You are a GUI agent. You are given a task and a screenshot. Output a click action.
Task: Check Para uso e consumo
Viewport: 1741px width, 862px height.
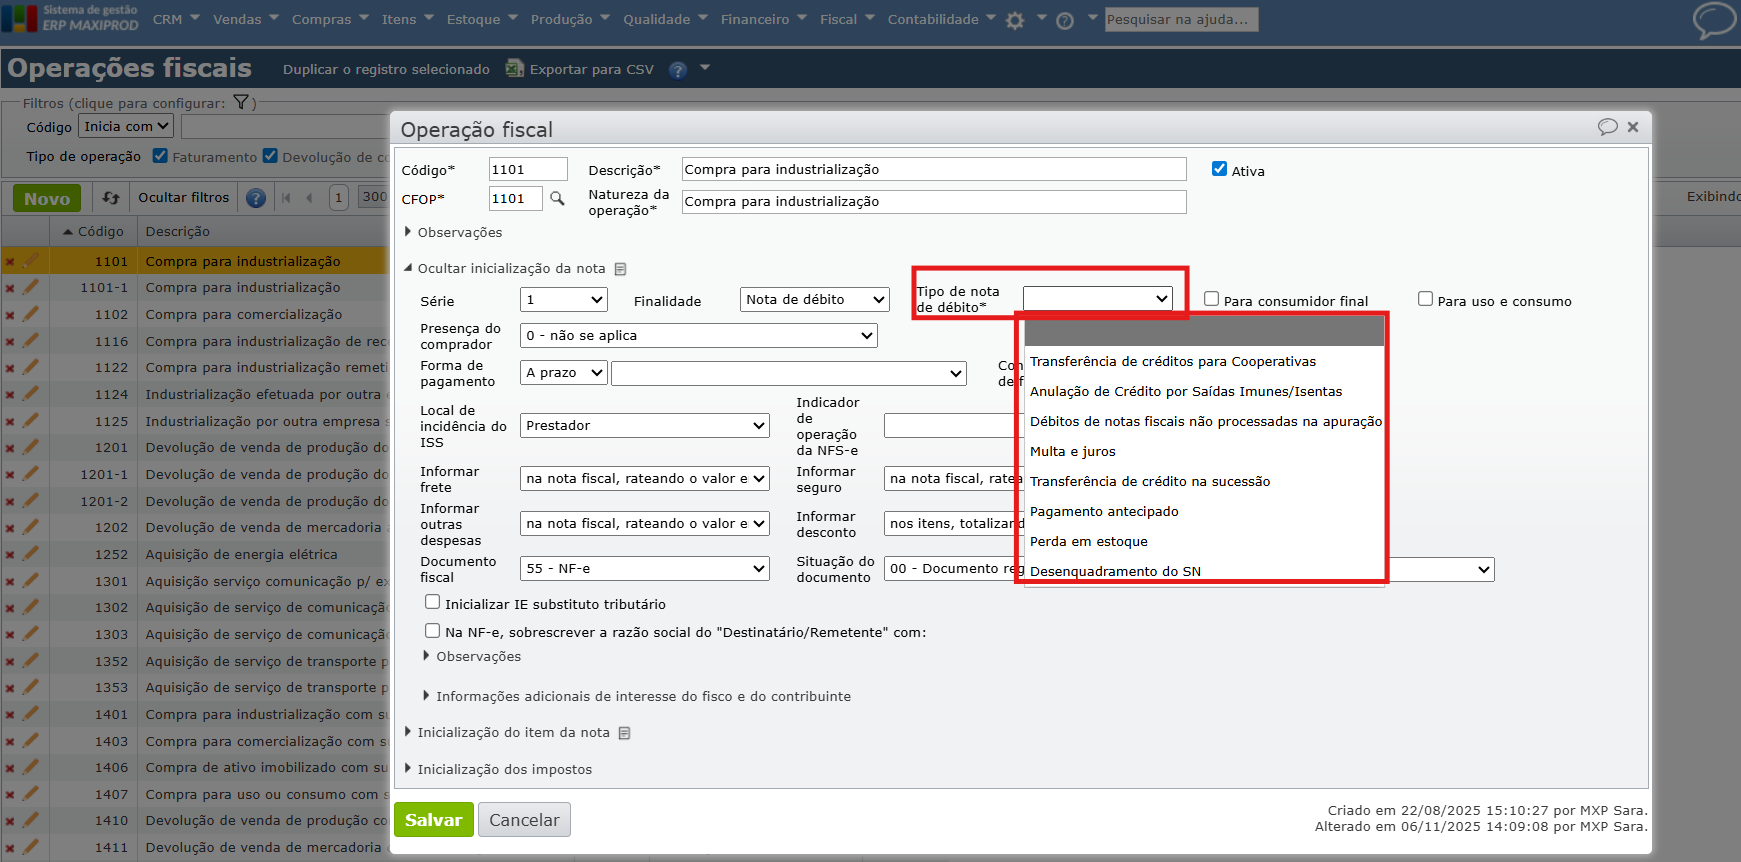pos(1425,299)
